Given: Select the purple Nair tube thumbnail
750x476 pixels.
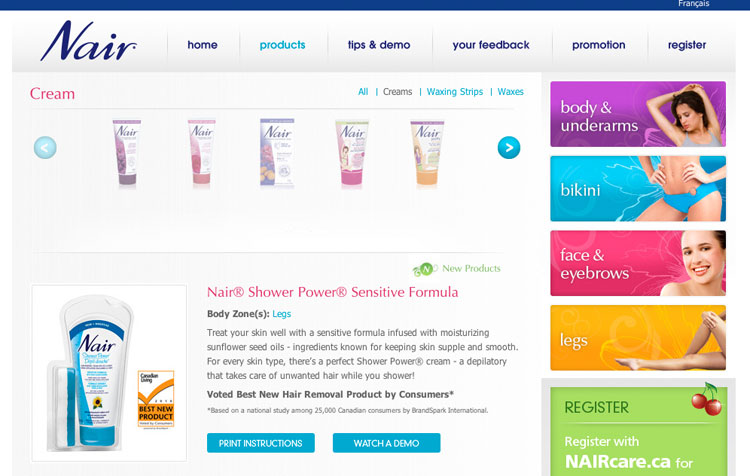Looking at the screenshot, I should (x=127, y=152).
